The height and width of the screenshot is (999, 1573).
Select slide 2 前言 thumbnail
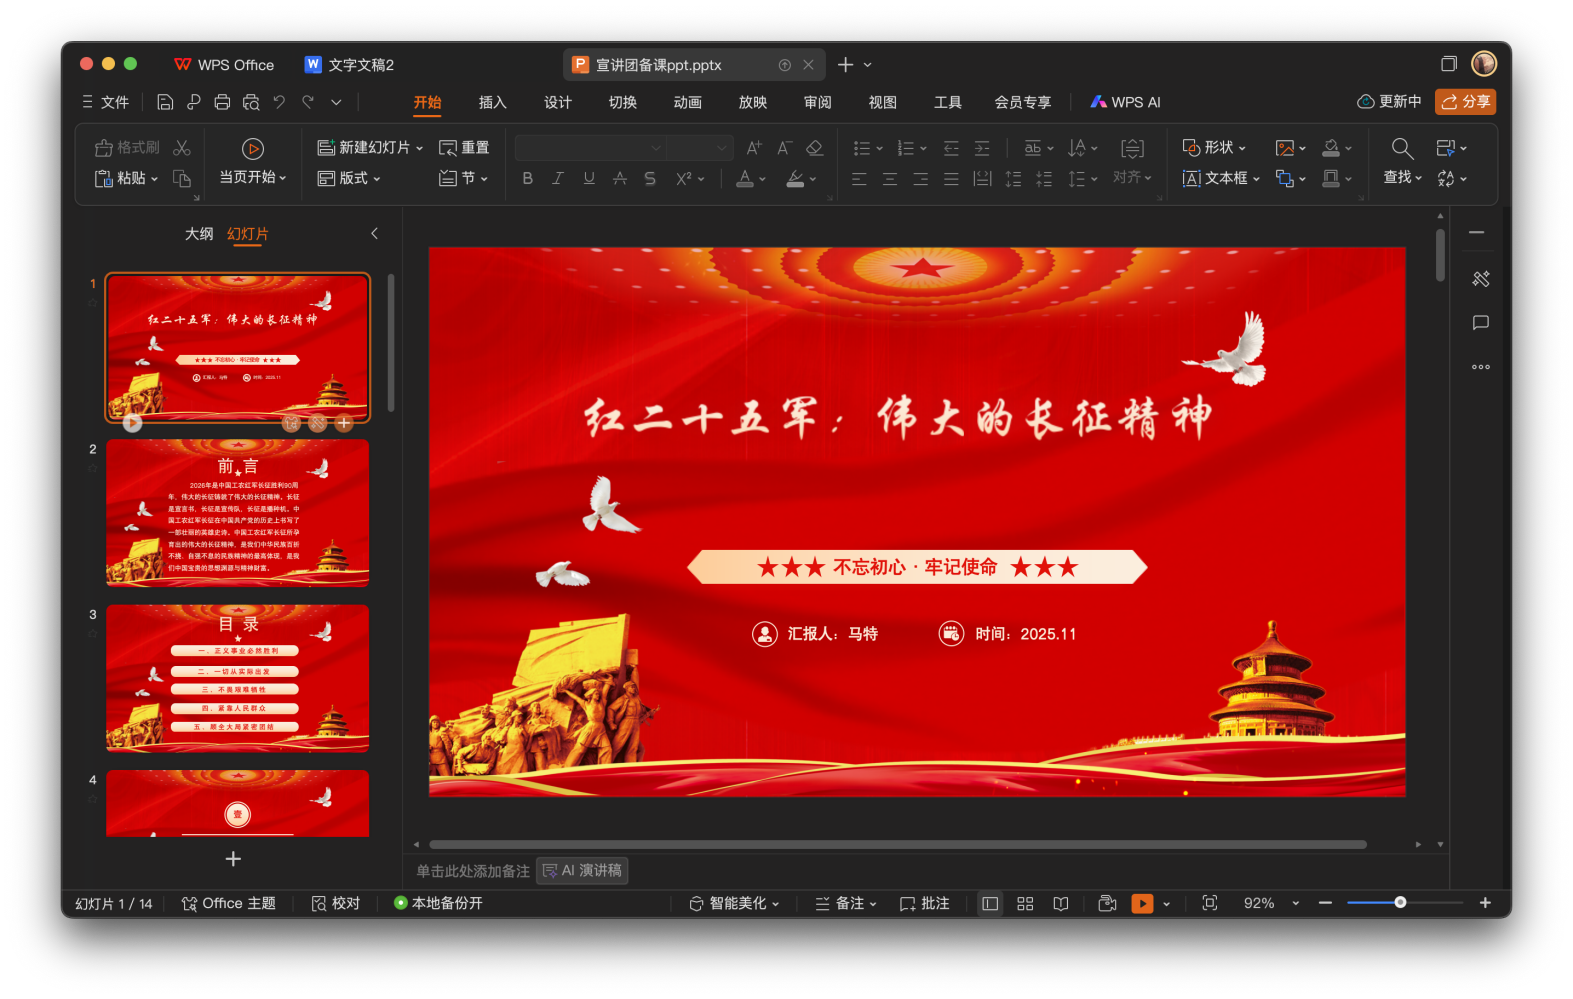pyautogui.click(x=238, y=513)
